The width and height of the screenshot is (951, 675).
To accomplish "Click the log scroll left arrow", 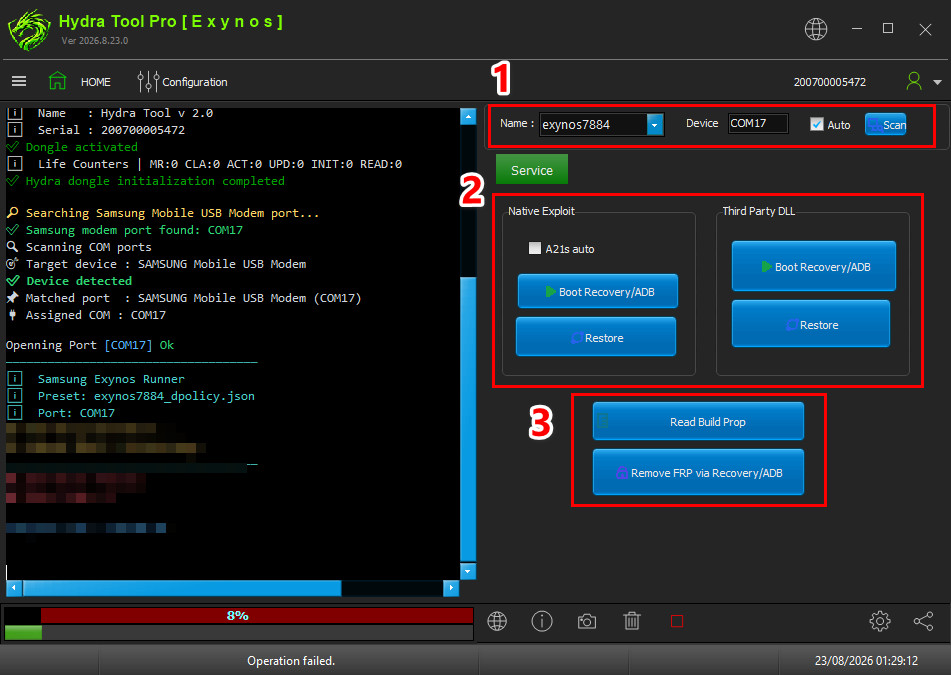I will click(14, 588).
